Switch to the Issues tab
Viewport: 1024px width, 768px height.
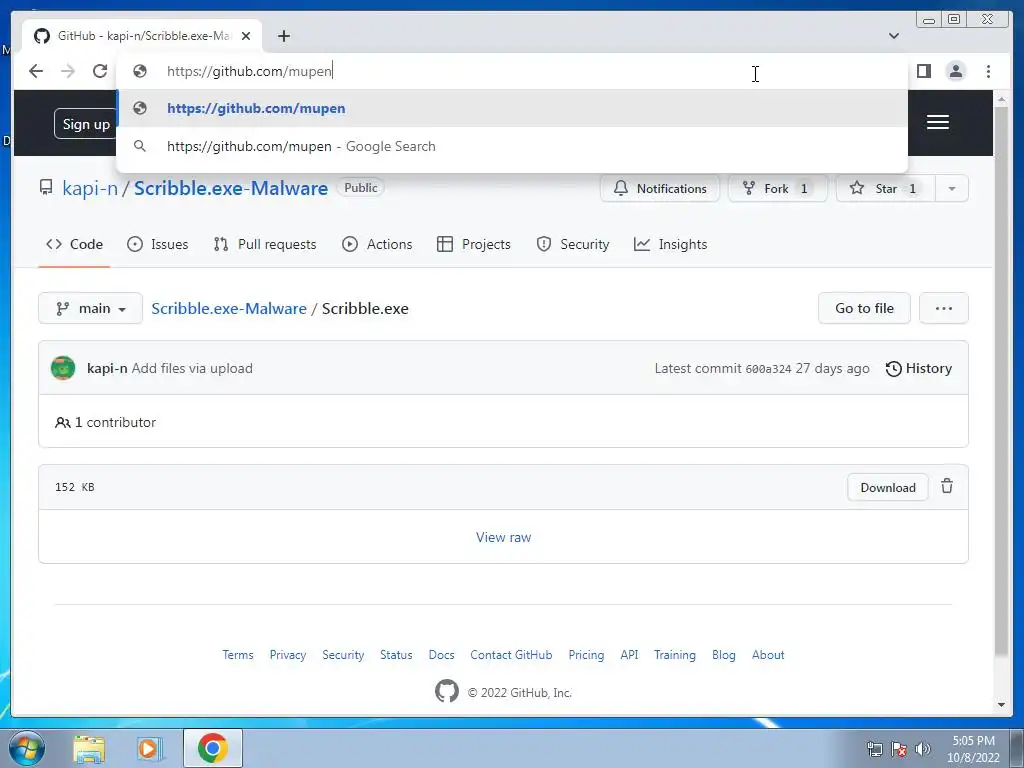point(157,244)
